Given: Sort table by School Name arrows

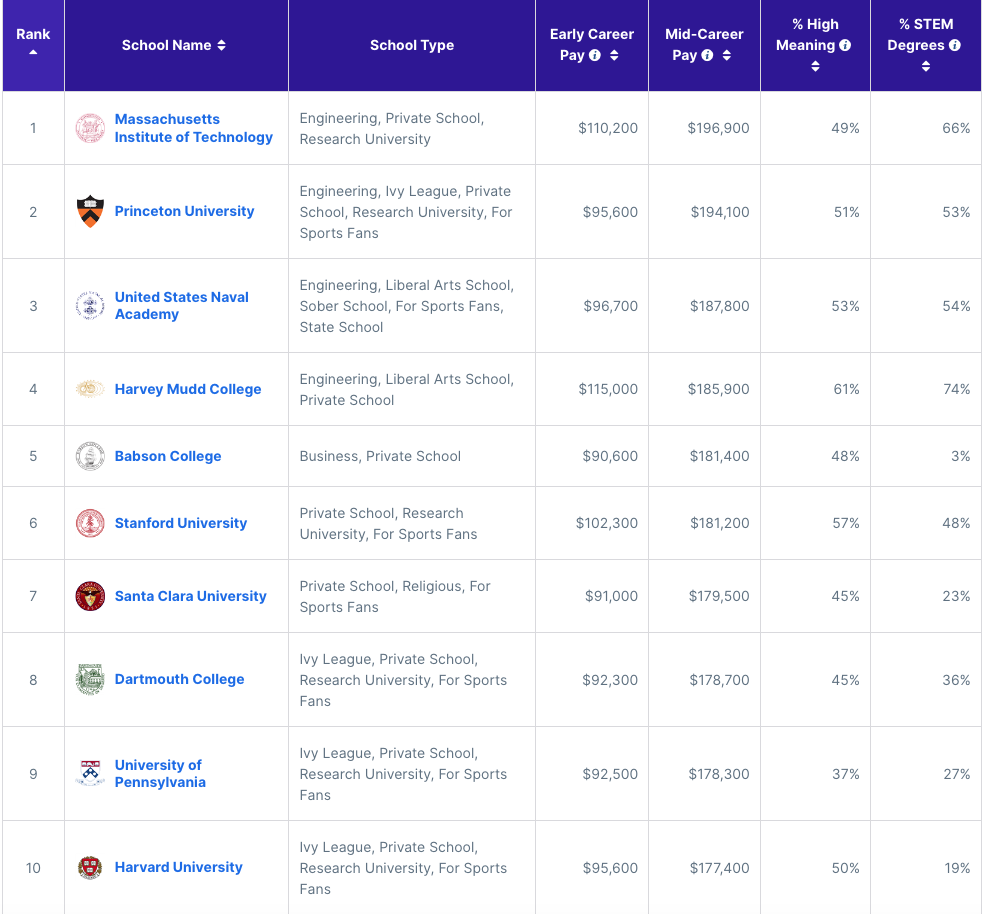Looking at the screenshot, I should click(x=221, y=45).
